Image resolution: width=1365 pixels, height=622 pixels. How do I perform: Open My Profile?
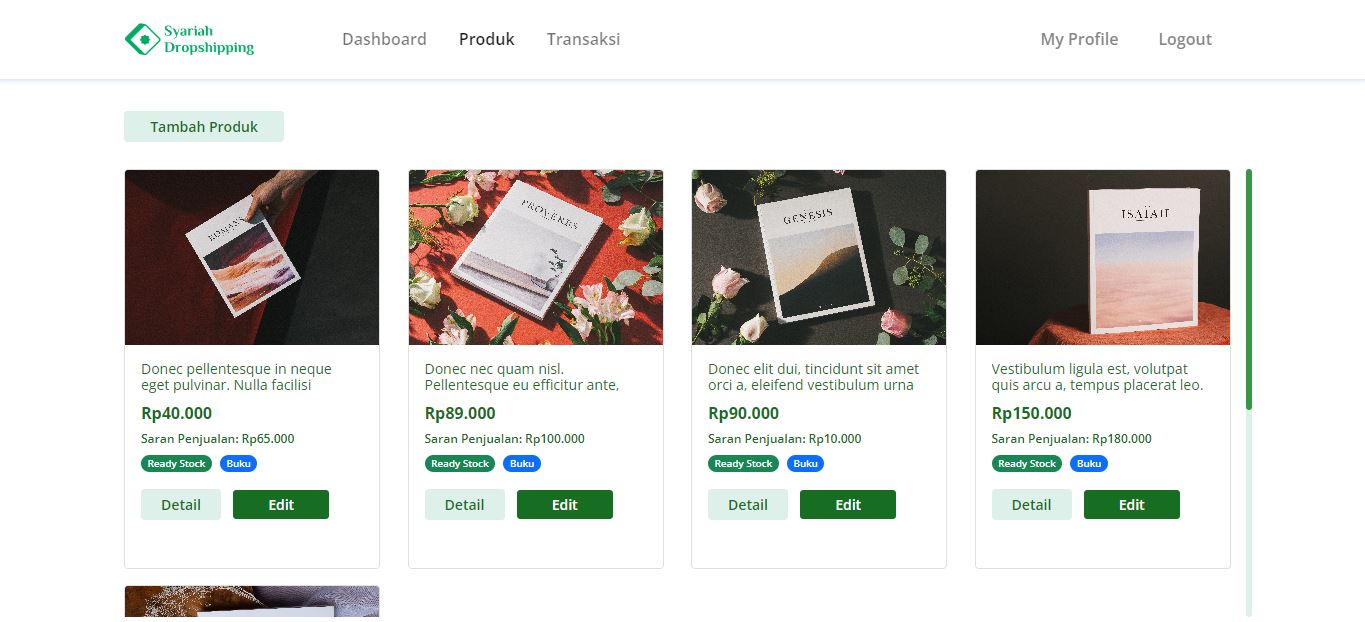click(x=1079, y=38)
